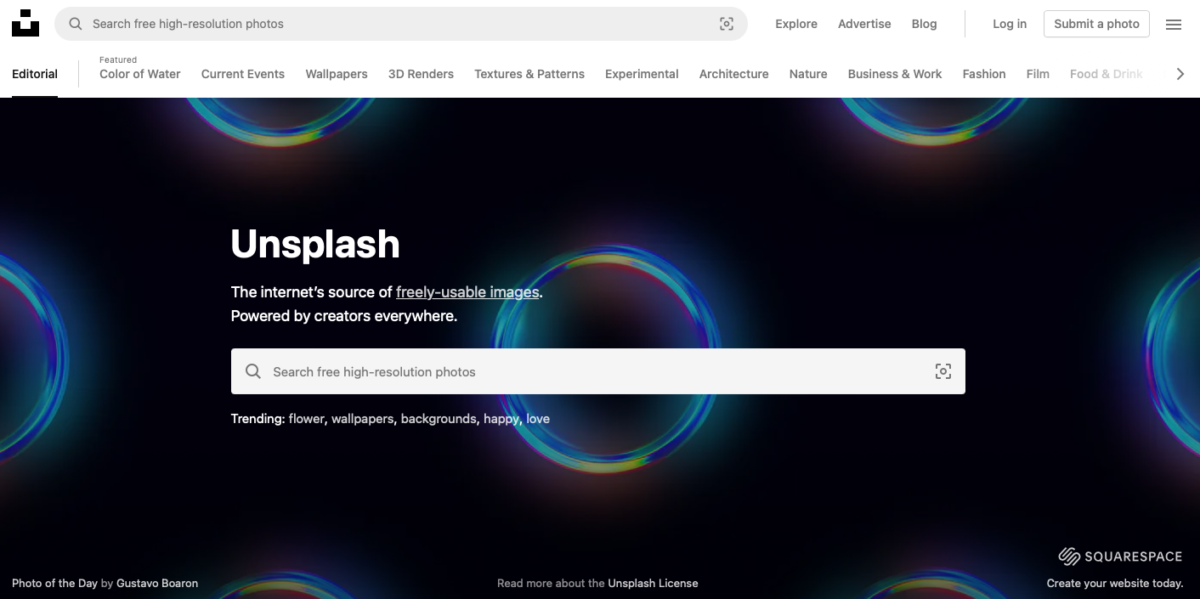This screenshot has width=1200, height=599.
Task: Open visual search icon in hero search box
Action: pyautogui.click(x=943, y=371)
